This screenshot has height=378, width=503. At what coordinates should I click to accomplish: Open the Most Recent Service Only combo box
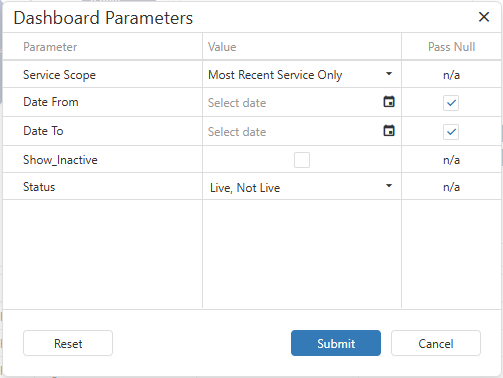click(x=301, y=75)
